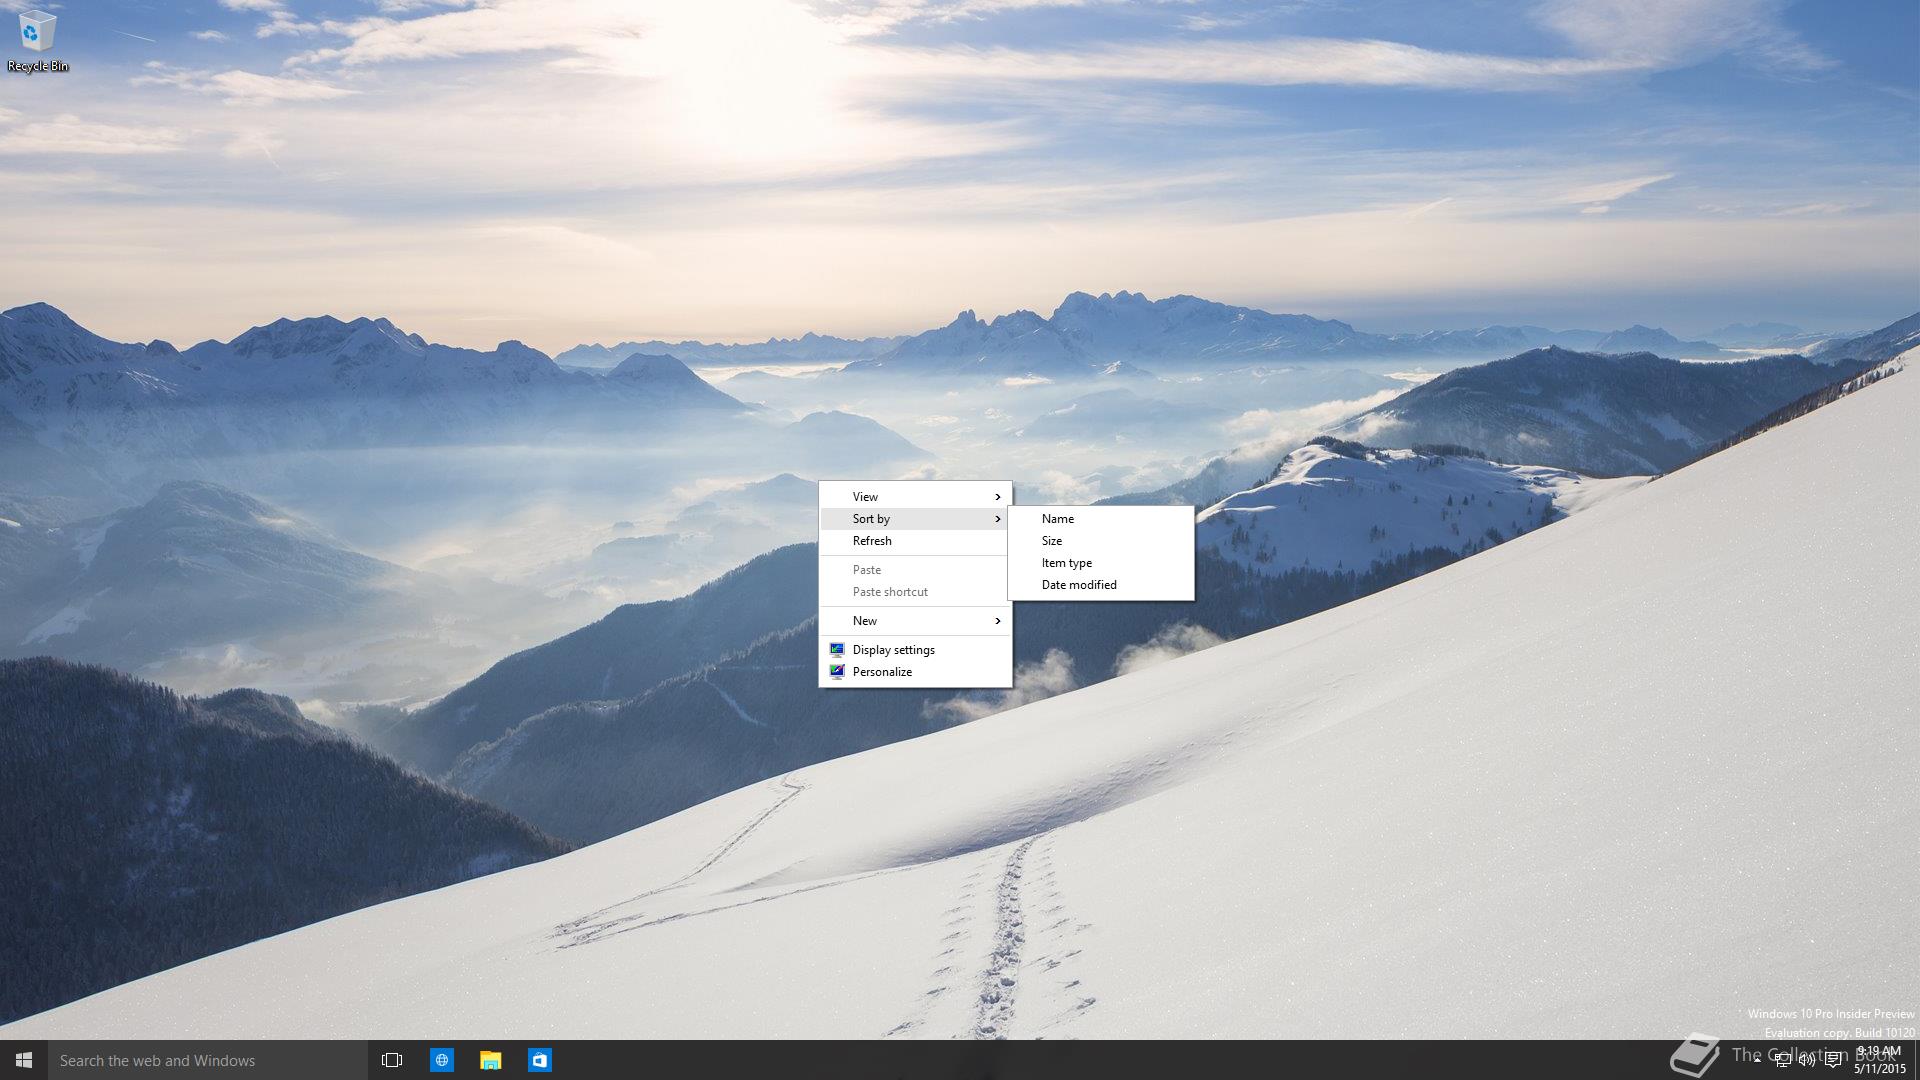Open the Recycle Bin desktop icon
1920x1080 pixels.
(x=37, y=42)
